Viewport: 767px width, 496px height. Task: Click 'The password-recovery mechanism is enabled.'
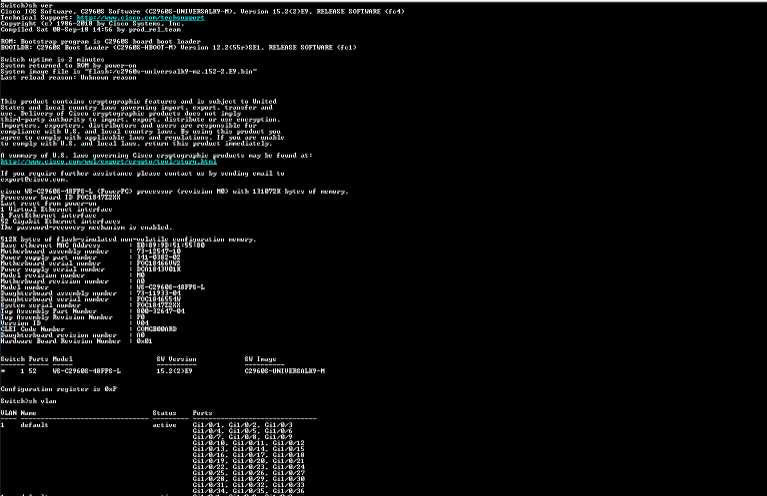point(87,227)
